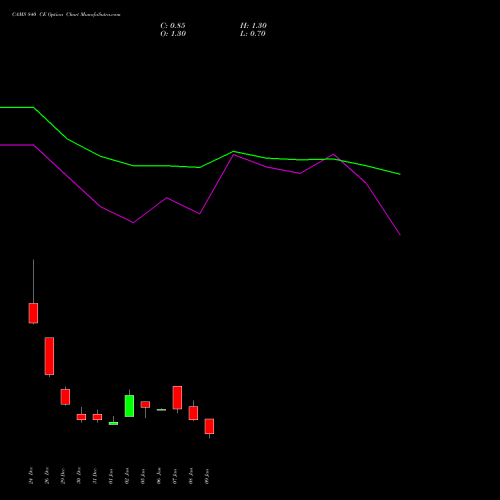Click the '01 Jan' date axis label
The width and height of the screenshot is (500, 500).
tap(111, 476)
